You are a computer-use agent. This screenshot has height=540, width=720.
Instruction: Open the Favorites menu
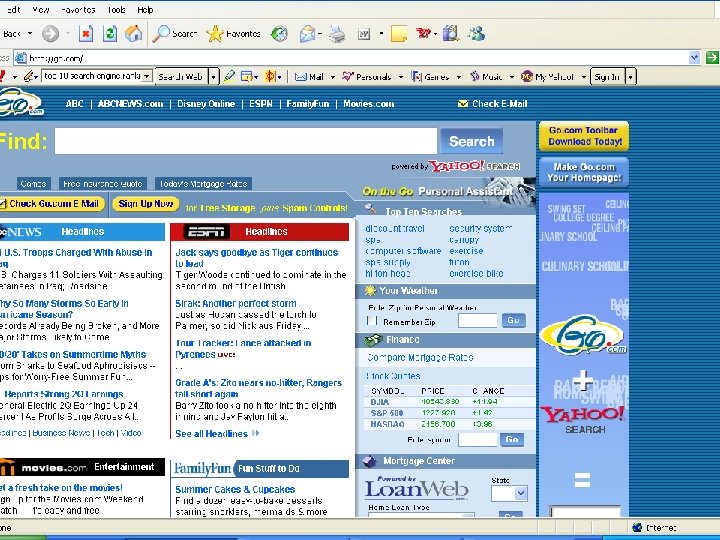[78, 10]
